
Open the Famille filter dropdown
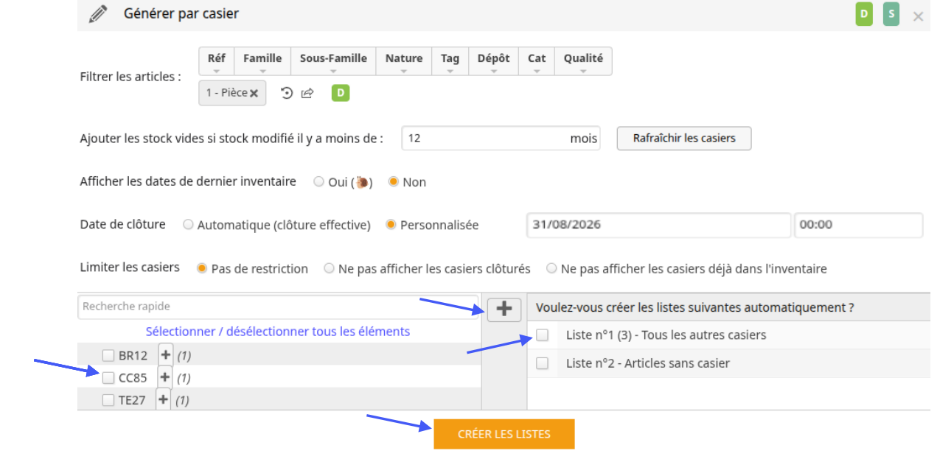pos(262,61)
